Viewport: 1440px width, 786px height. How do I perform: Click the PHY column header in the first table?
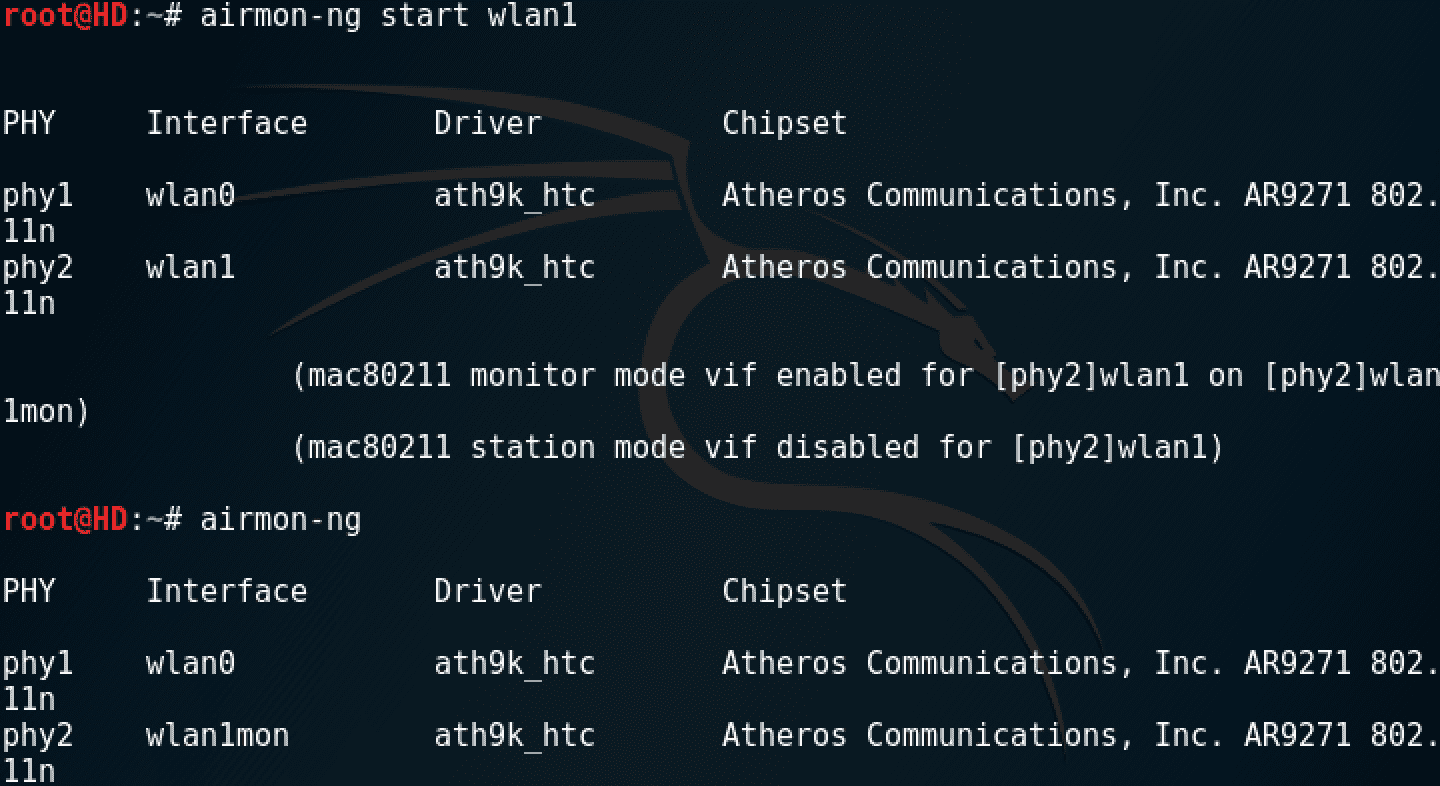[29, 124]
